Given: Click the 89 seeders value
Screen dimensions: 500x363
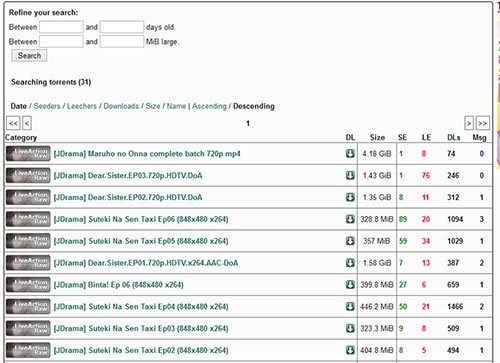Looking at the screenshot, I should point(403,219).
